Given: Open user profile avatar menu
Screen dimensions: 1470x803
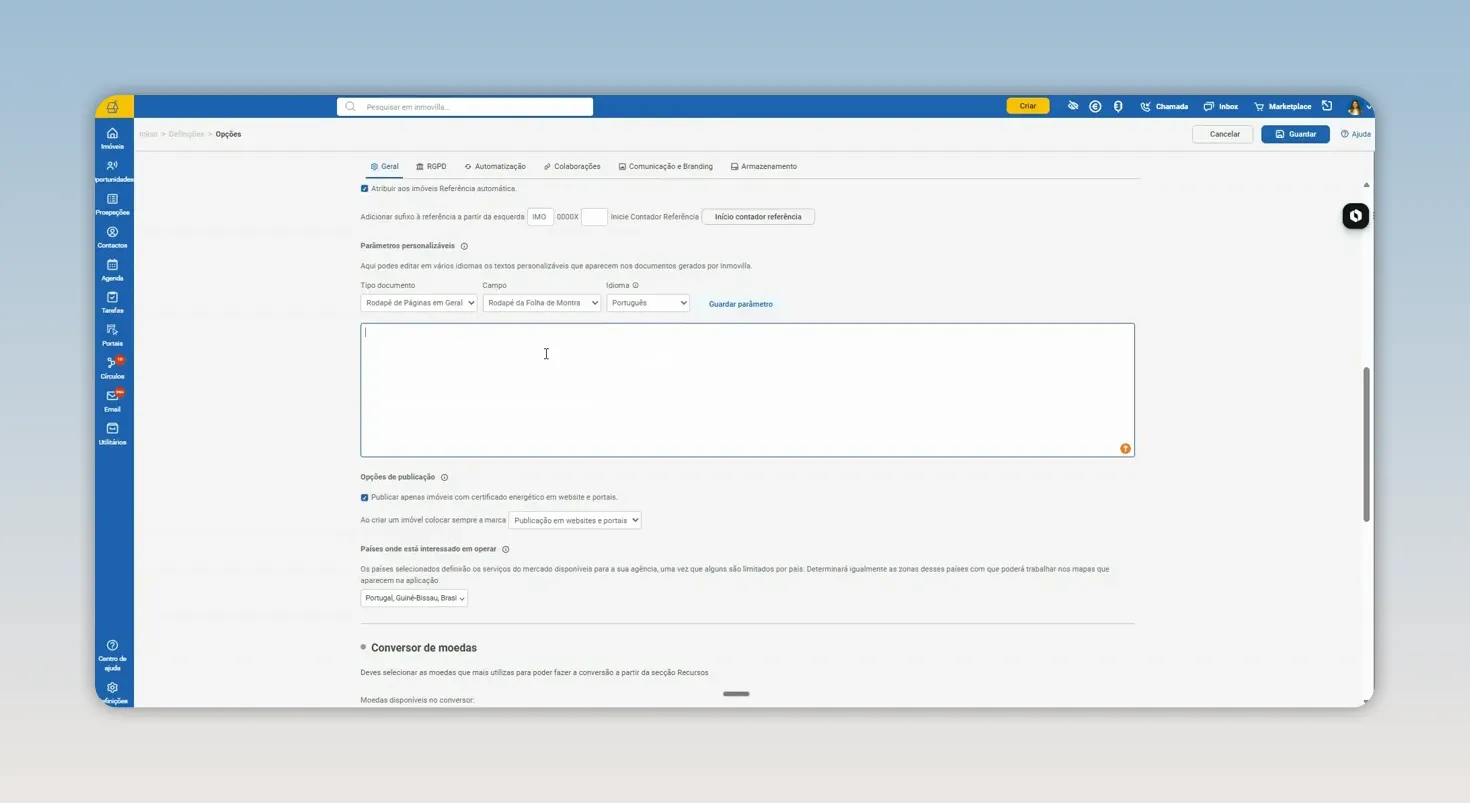Looking at the screenshot, I should click(x=1354, y=107).
